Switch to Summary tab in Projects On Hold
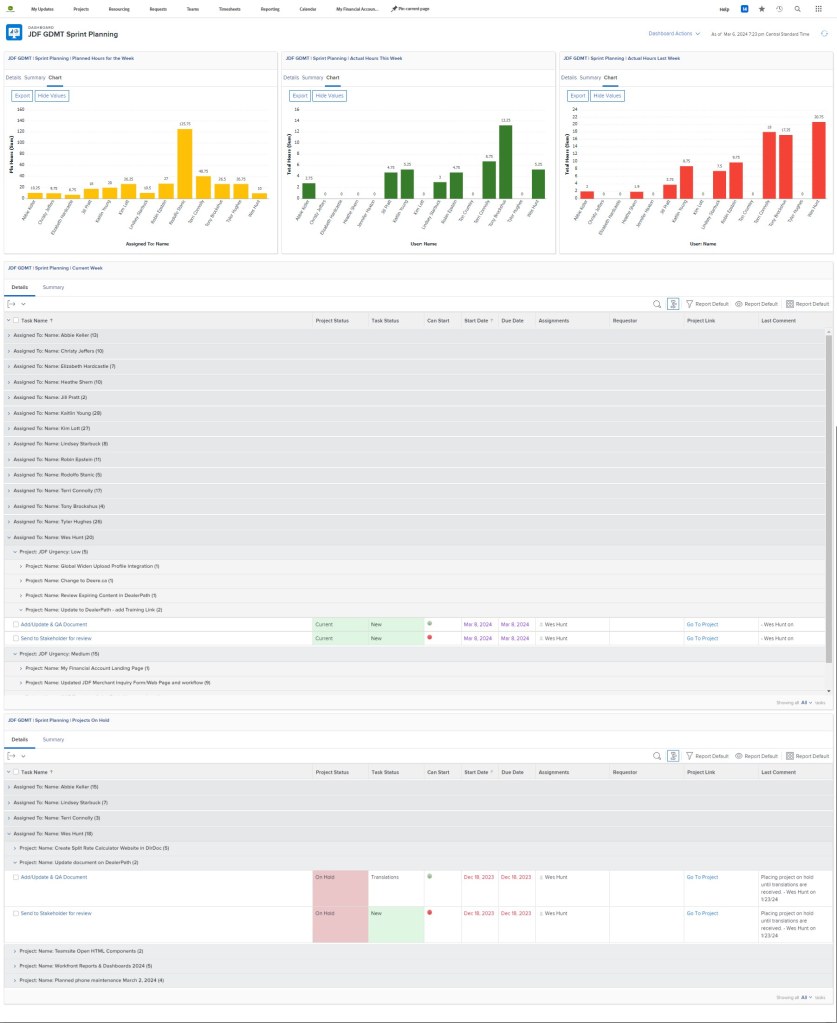 tap(53, 739)
